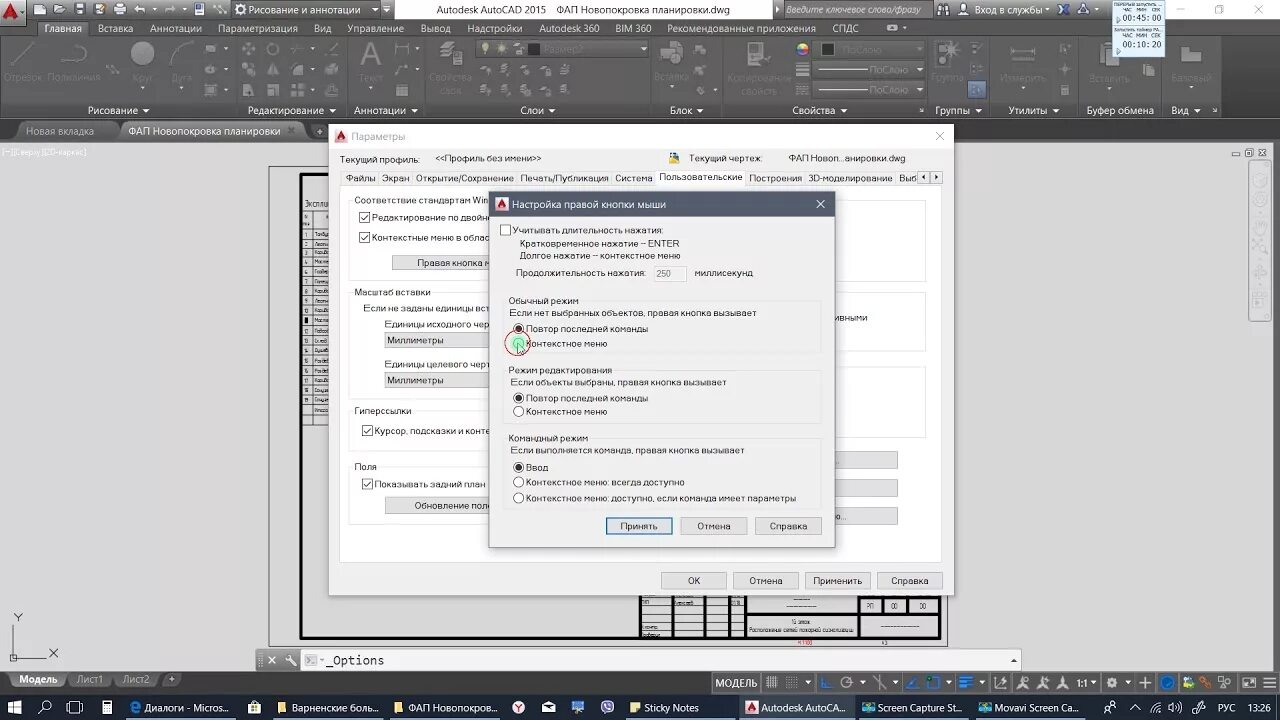Switch to 'Новая вкладка' document tab

(60, 131)
